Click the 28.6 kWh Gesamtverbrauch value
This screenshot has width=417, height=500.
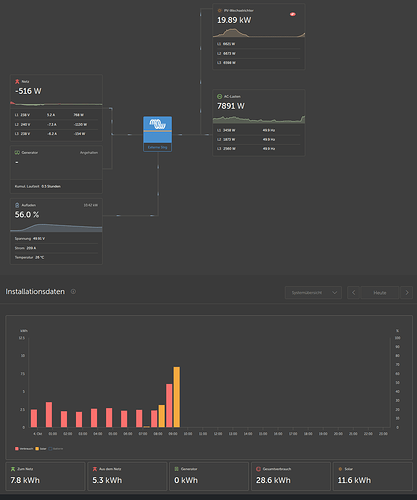(273, 480)
